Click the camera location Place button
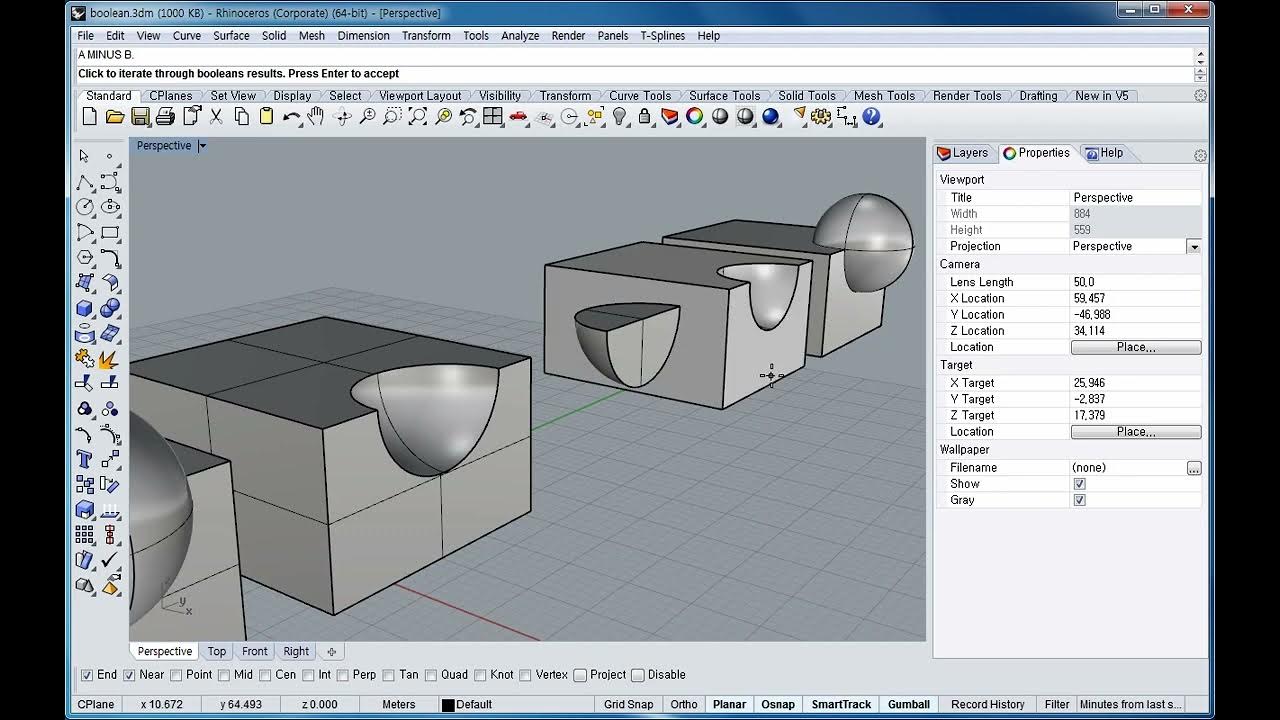1280x720 pixels. tap(1136, 347)
